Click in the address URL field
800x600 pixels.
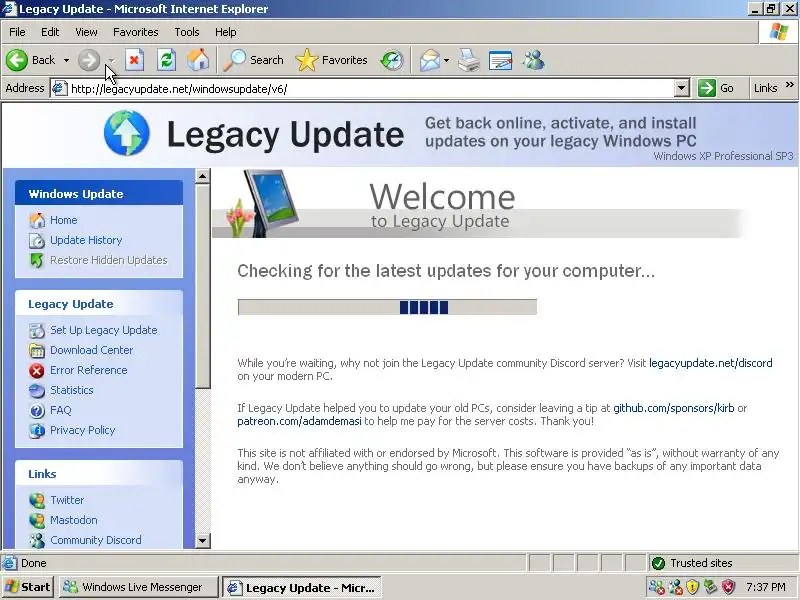point(370,88)
